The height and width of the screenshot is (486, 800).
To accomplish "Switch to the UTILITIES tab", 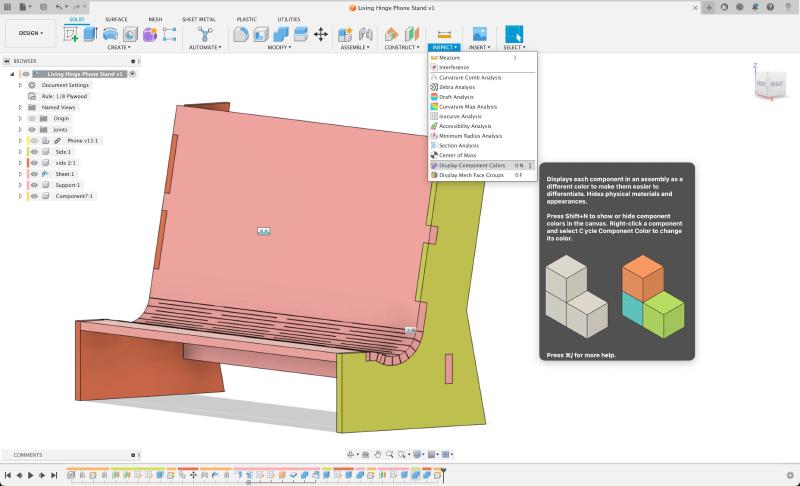I will [x=289, y=19].
